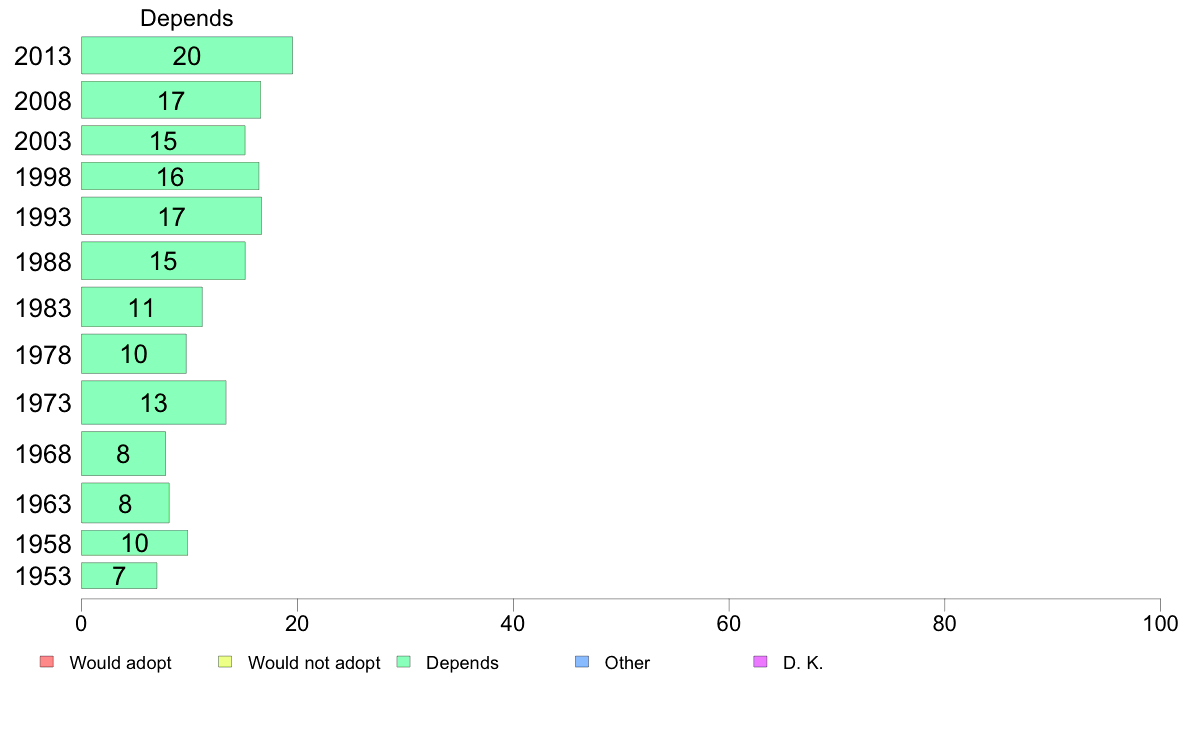
Task: Select the Other legend label
Action: (x=627, y=662)
